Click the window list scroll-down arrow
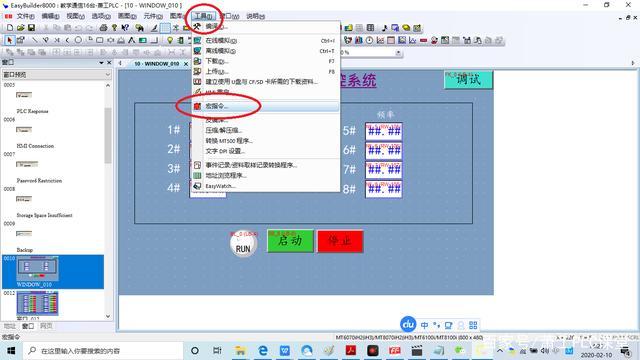Screen dimensions: 640x360 [x=108, y=316]
